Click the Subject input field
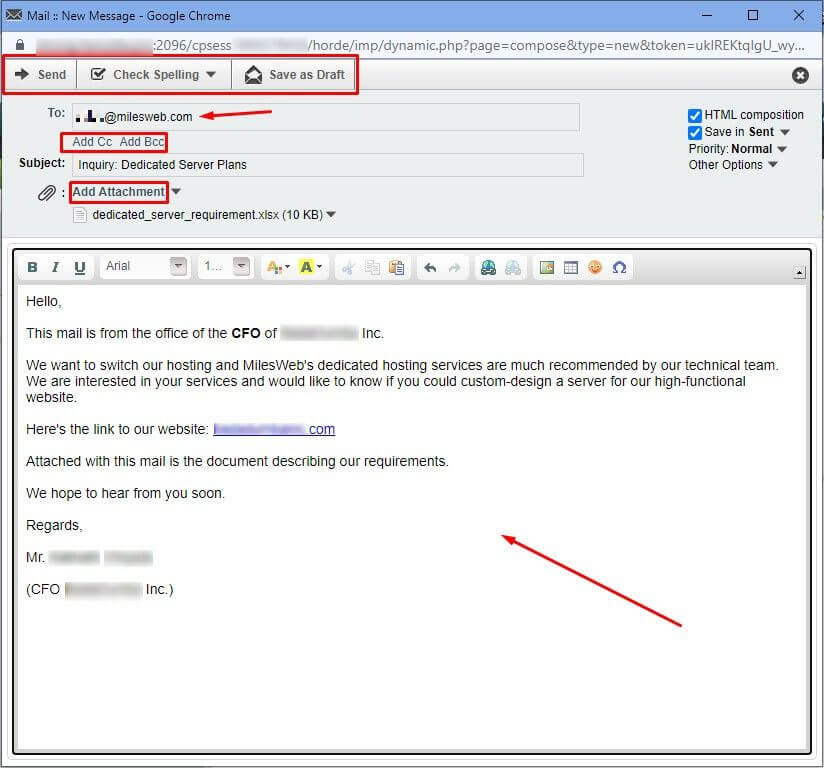 327,165
